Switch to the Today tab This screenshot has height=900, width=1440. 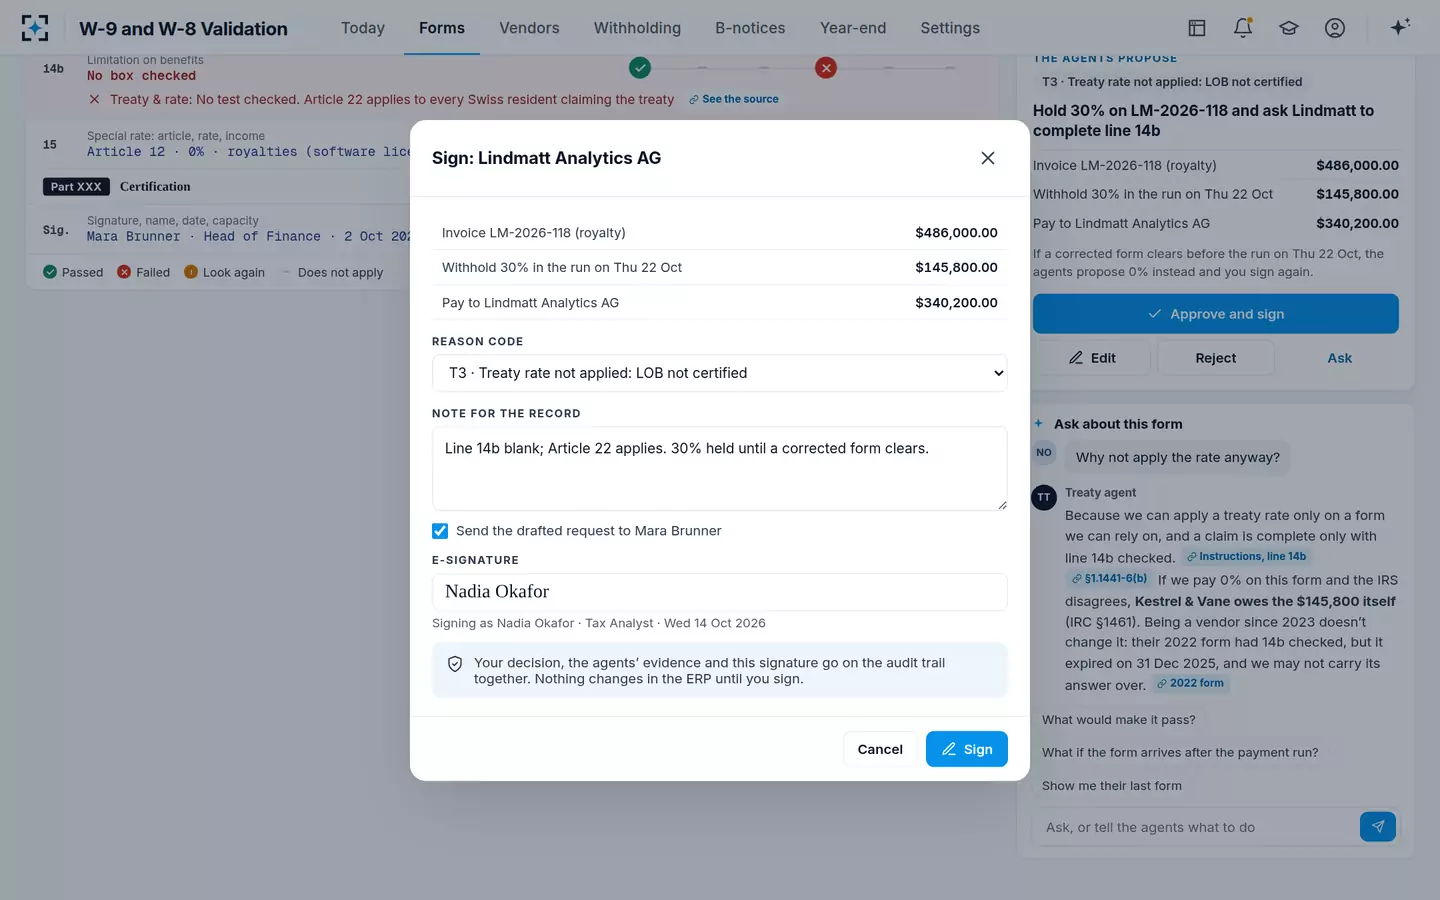[363, 28]
